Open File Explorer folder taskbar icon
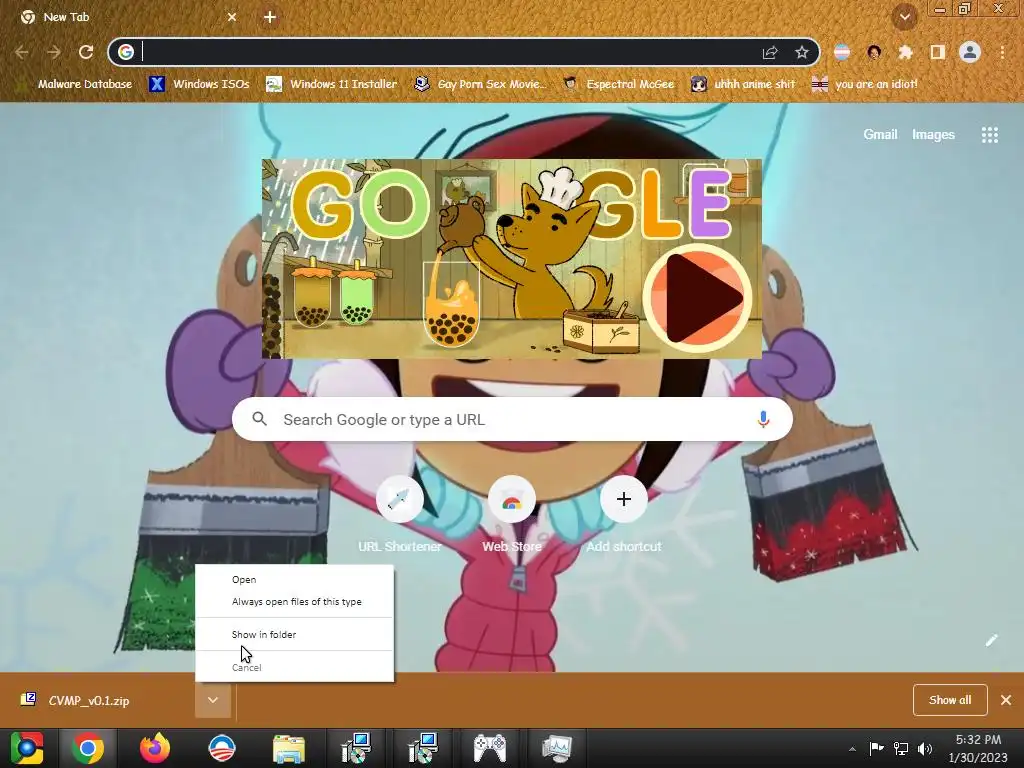1024x768 pixels. click(x=288, y=748)
